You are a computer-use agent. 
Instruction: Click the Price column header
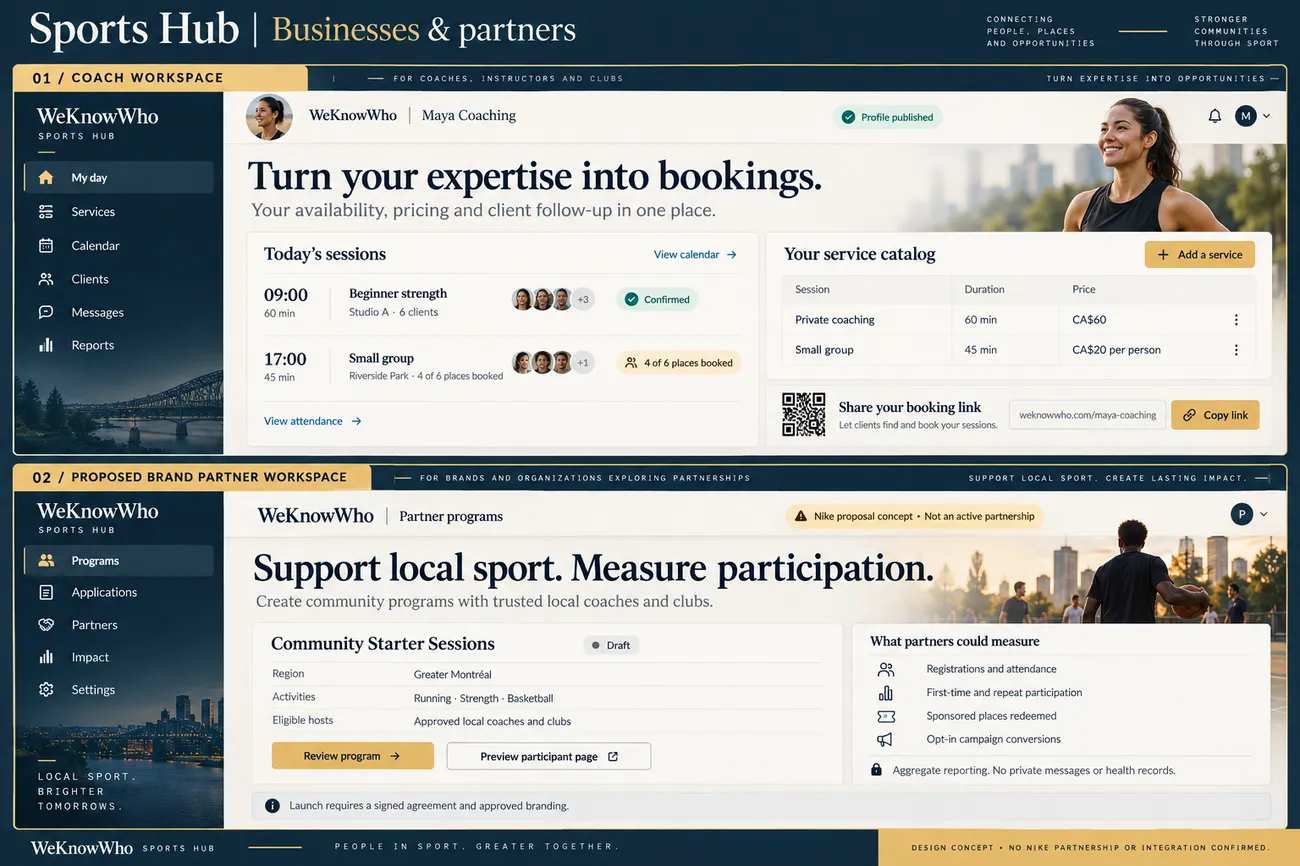[x=1084, y=289]
